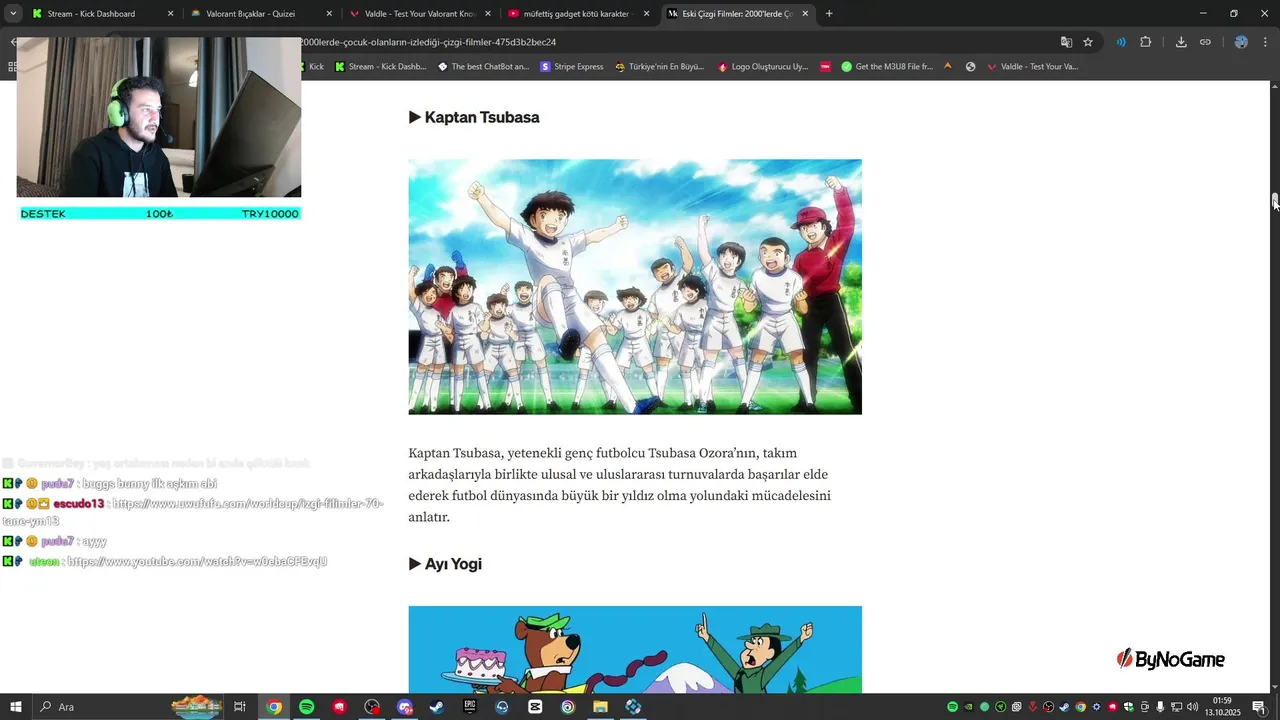This screenshot has width=1280, height=720.
Task: Open the Chrome downloads icon
Action: click(x=1181, y=42)
